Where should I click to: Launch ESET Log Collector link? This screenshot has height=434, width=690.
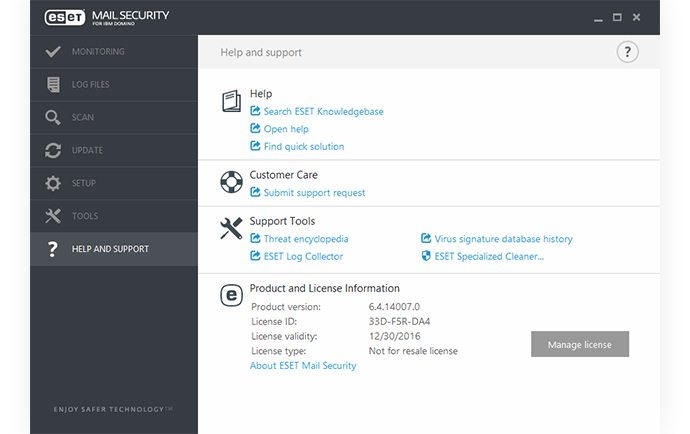pos(303,257)
